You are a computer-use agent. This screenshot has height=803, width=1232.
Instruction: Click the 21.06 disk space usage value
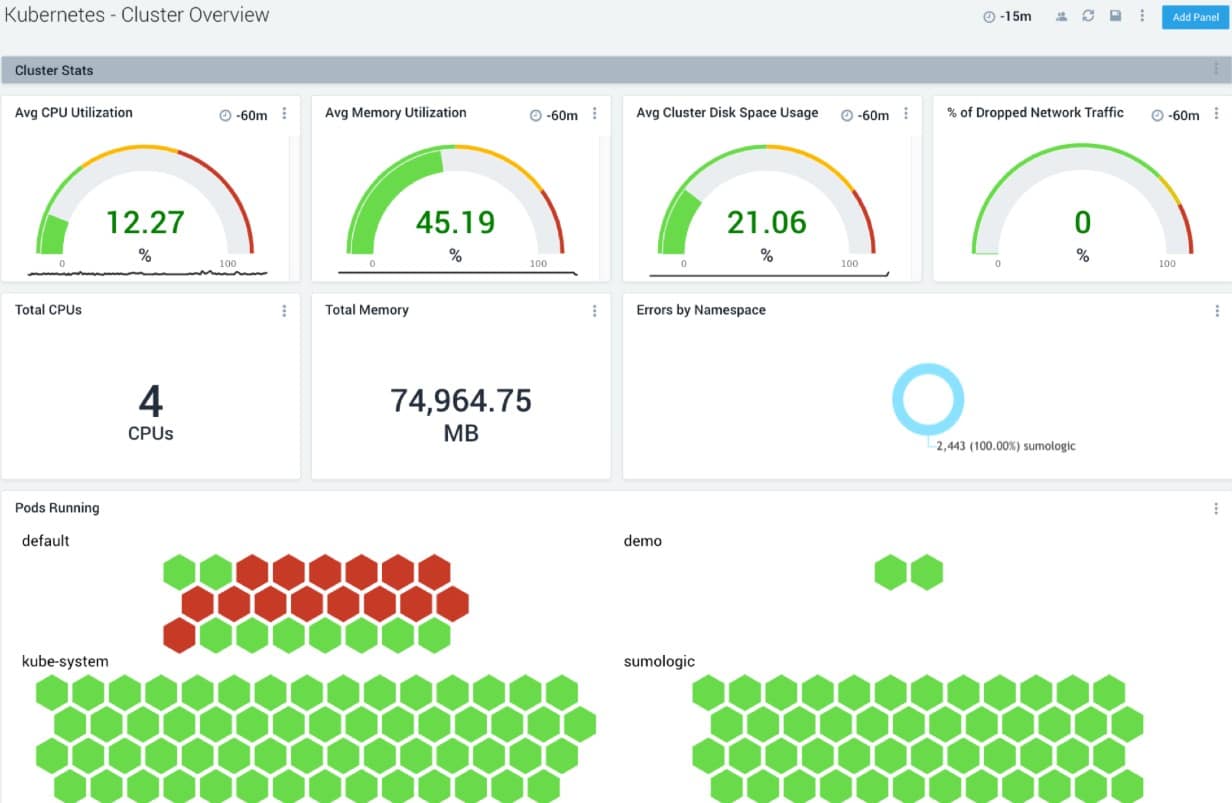click(x=767, y=222)
